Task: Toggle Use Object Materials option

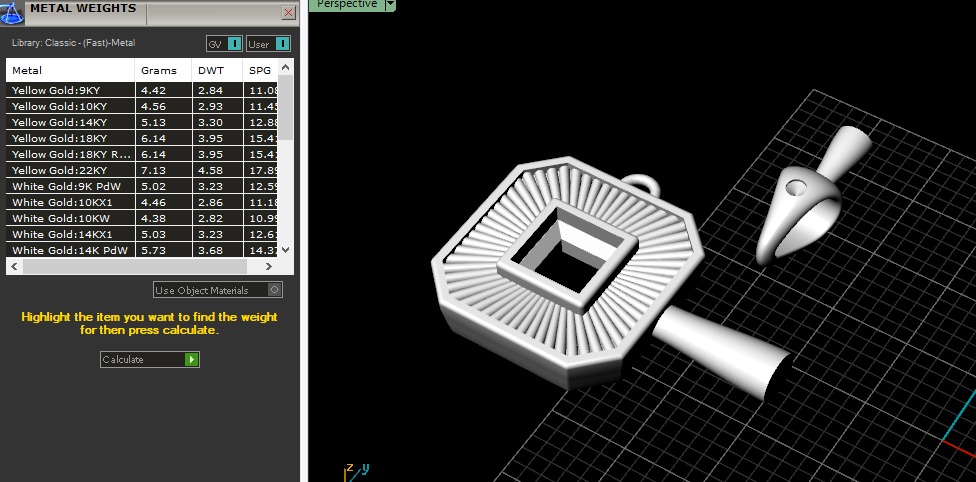Action: (x=218, y=290)
